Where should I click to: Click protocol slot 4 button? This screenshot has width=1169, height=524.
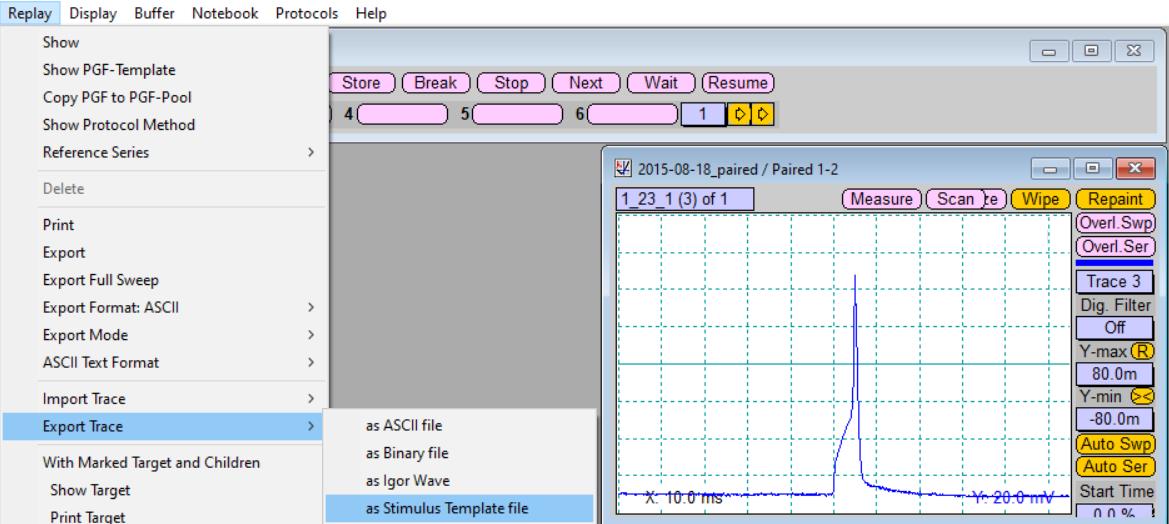[403, 115]
